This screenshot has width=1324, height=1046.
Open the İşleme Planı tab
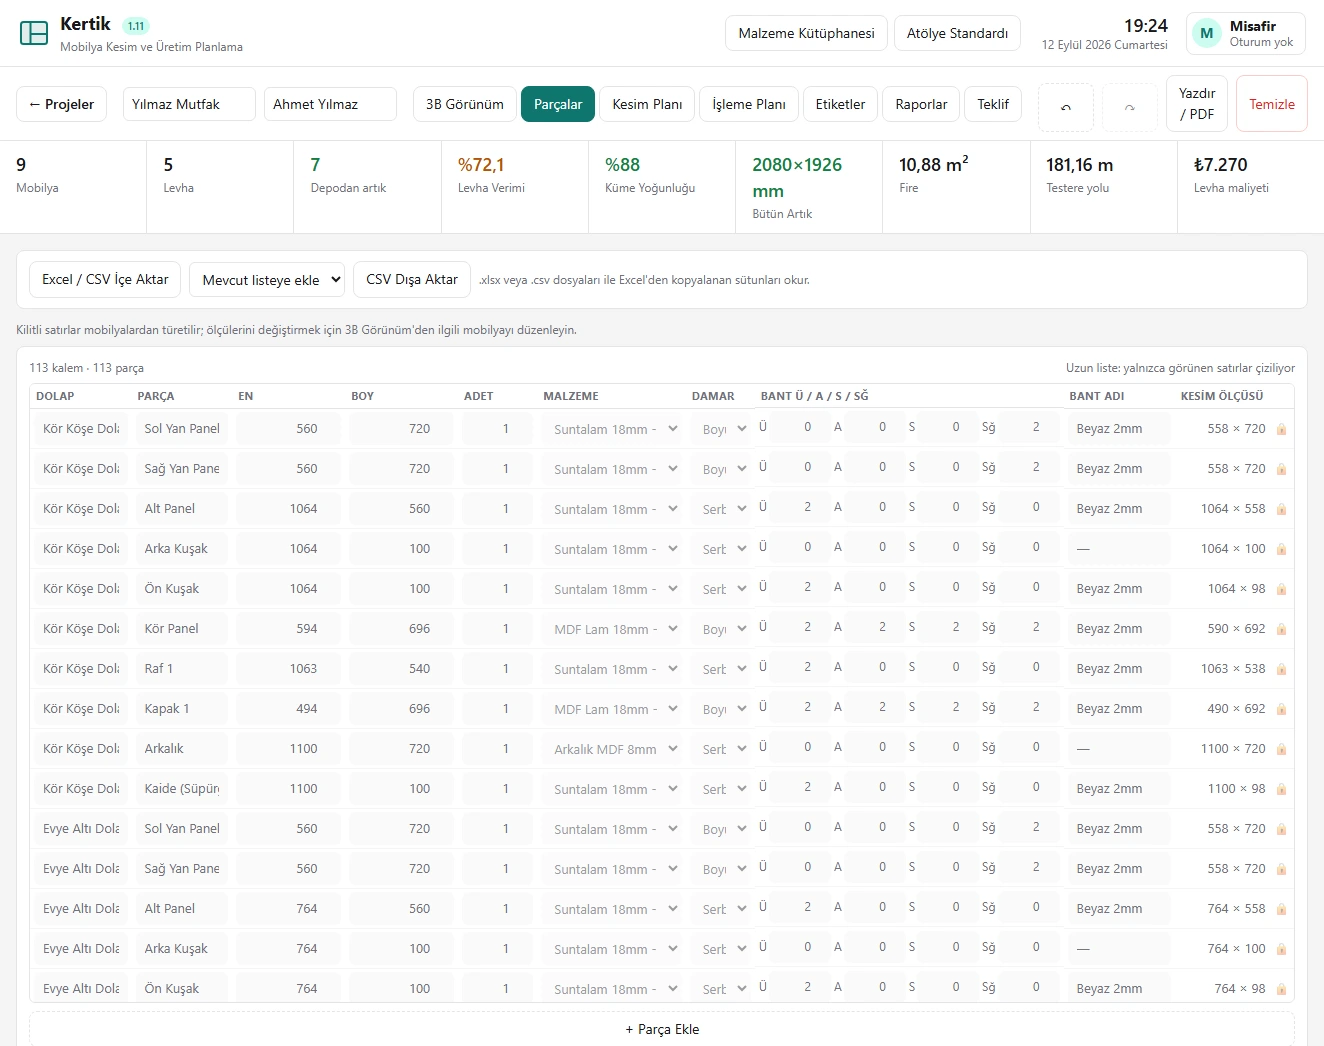(x=749, y=104)
